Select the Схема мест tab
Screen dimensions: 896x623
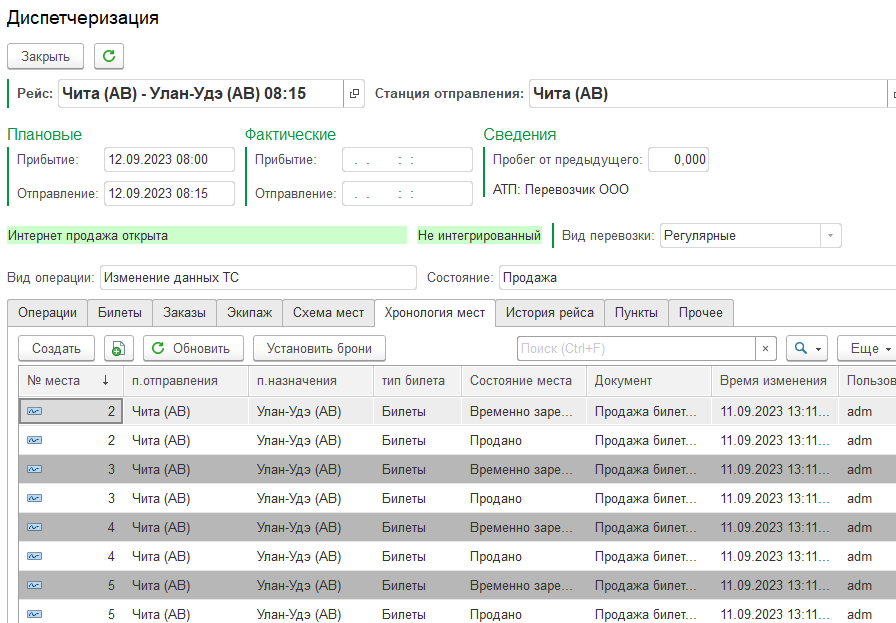(x=328, y=313)
